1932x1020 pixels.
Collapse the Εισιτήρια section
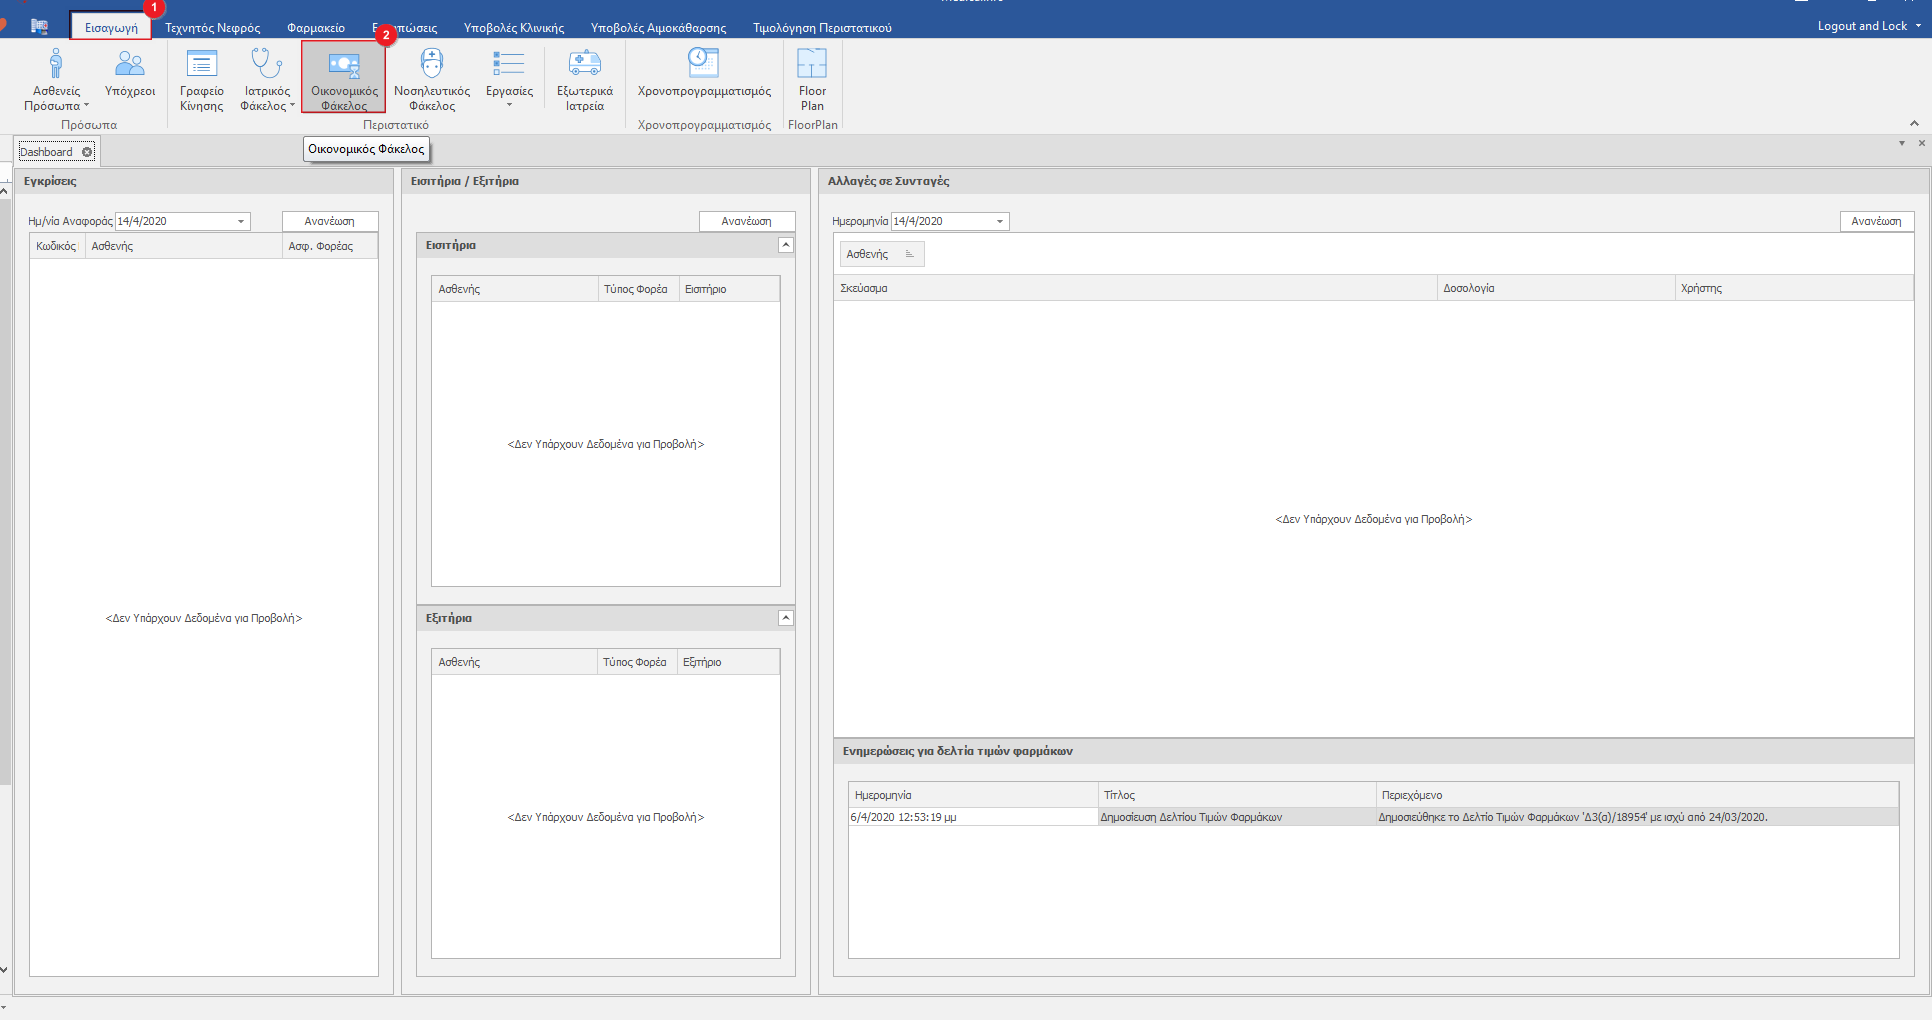[x=786, y=245]
